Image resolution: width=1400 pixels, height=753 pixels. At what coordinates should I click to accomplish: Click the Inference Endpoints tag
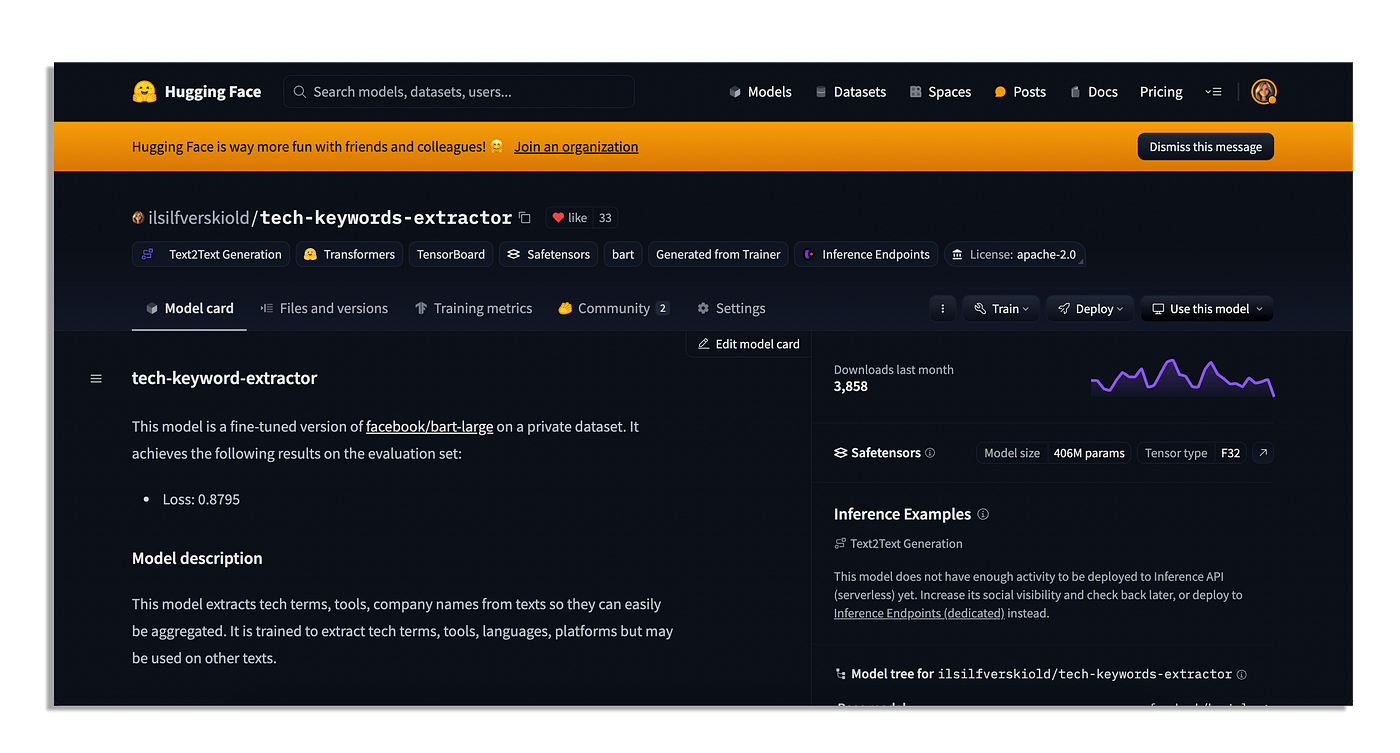867,255
